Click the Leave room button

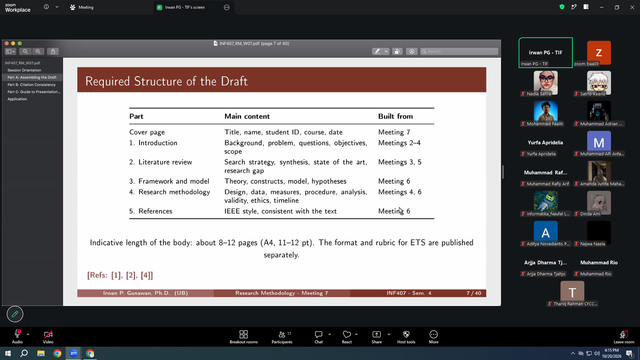(x=624, y=337)
